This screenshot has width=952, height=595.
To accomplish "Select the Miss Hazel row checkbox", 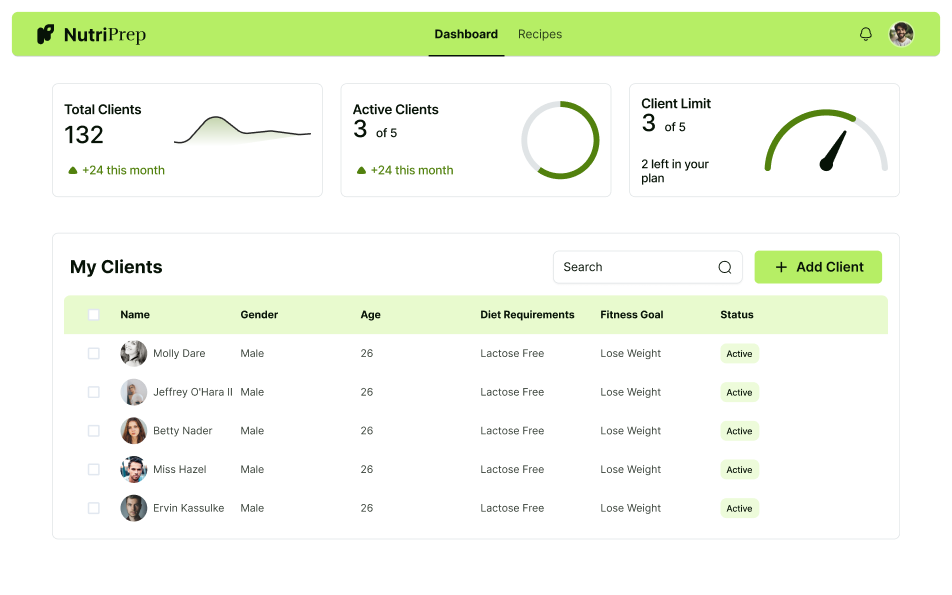I will (94, 469).
